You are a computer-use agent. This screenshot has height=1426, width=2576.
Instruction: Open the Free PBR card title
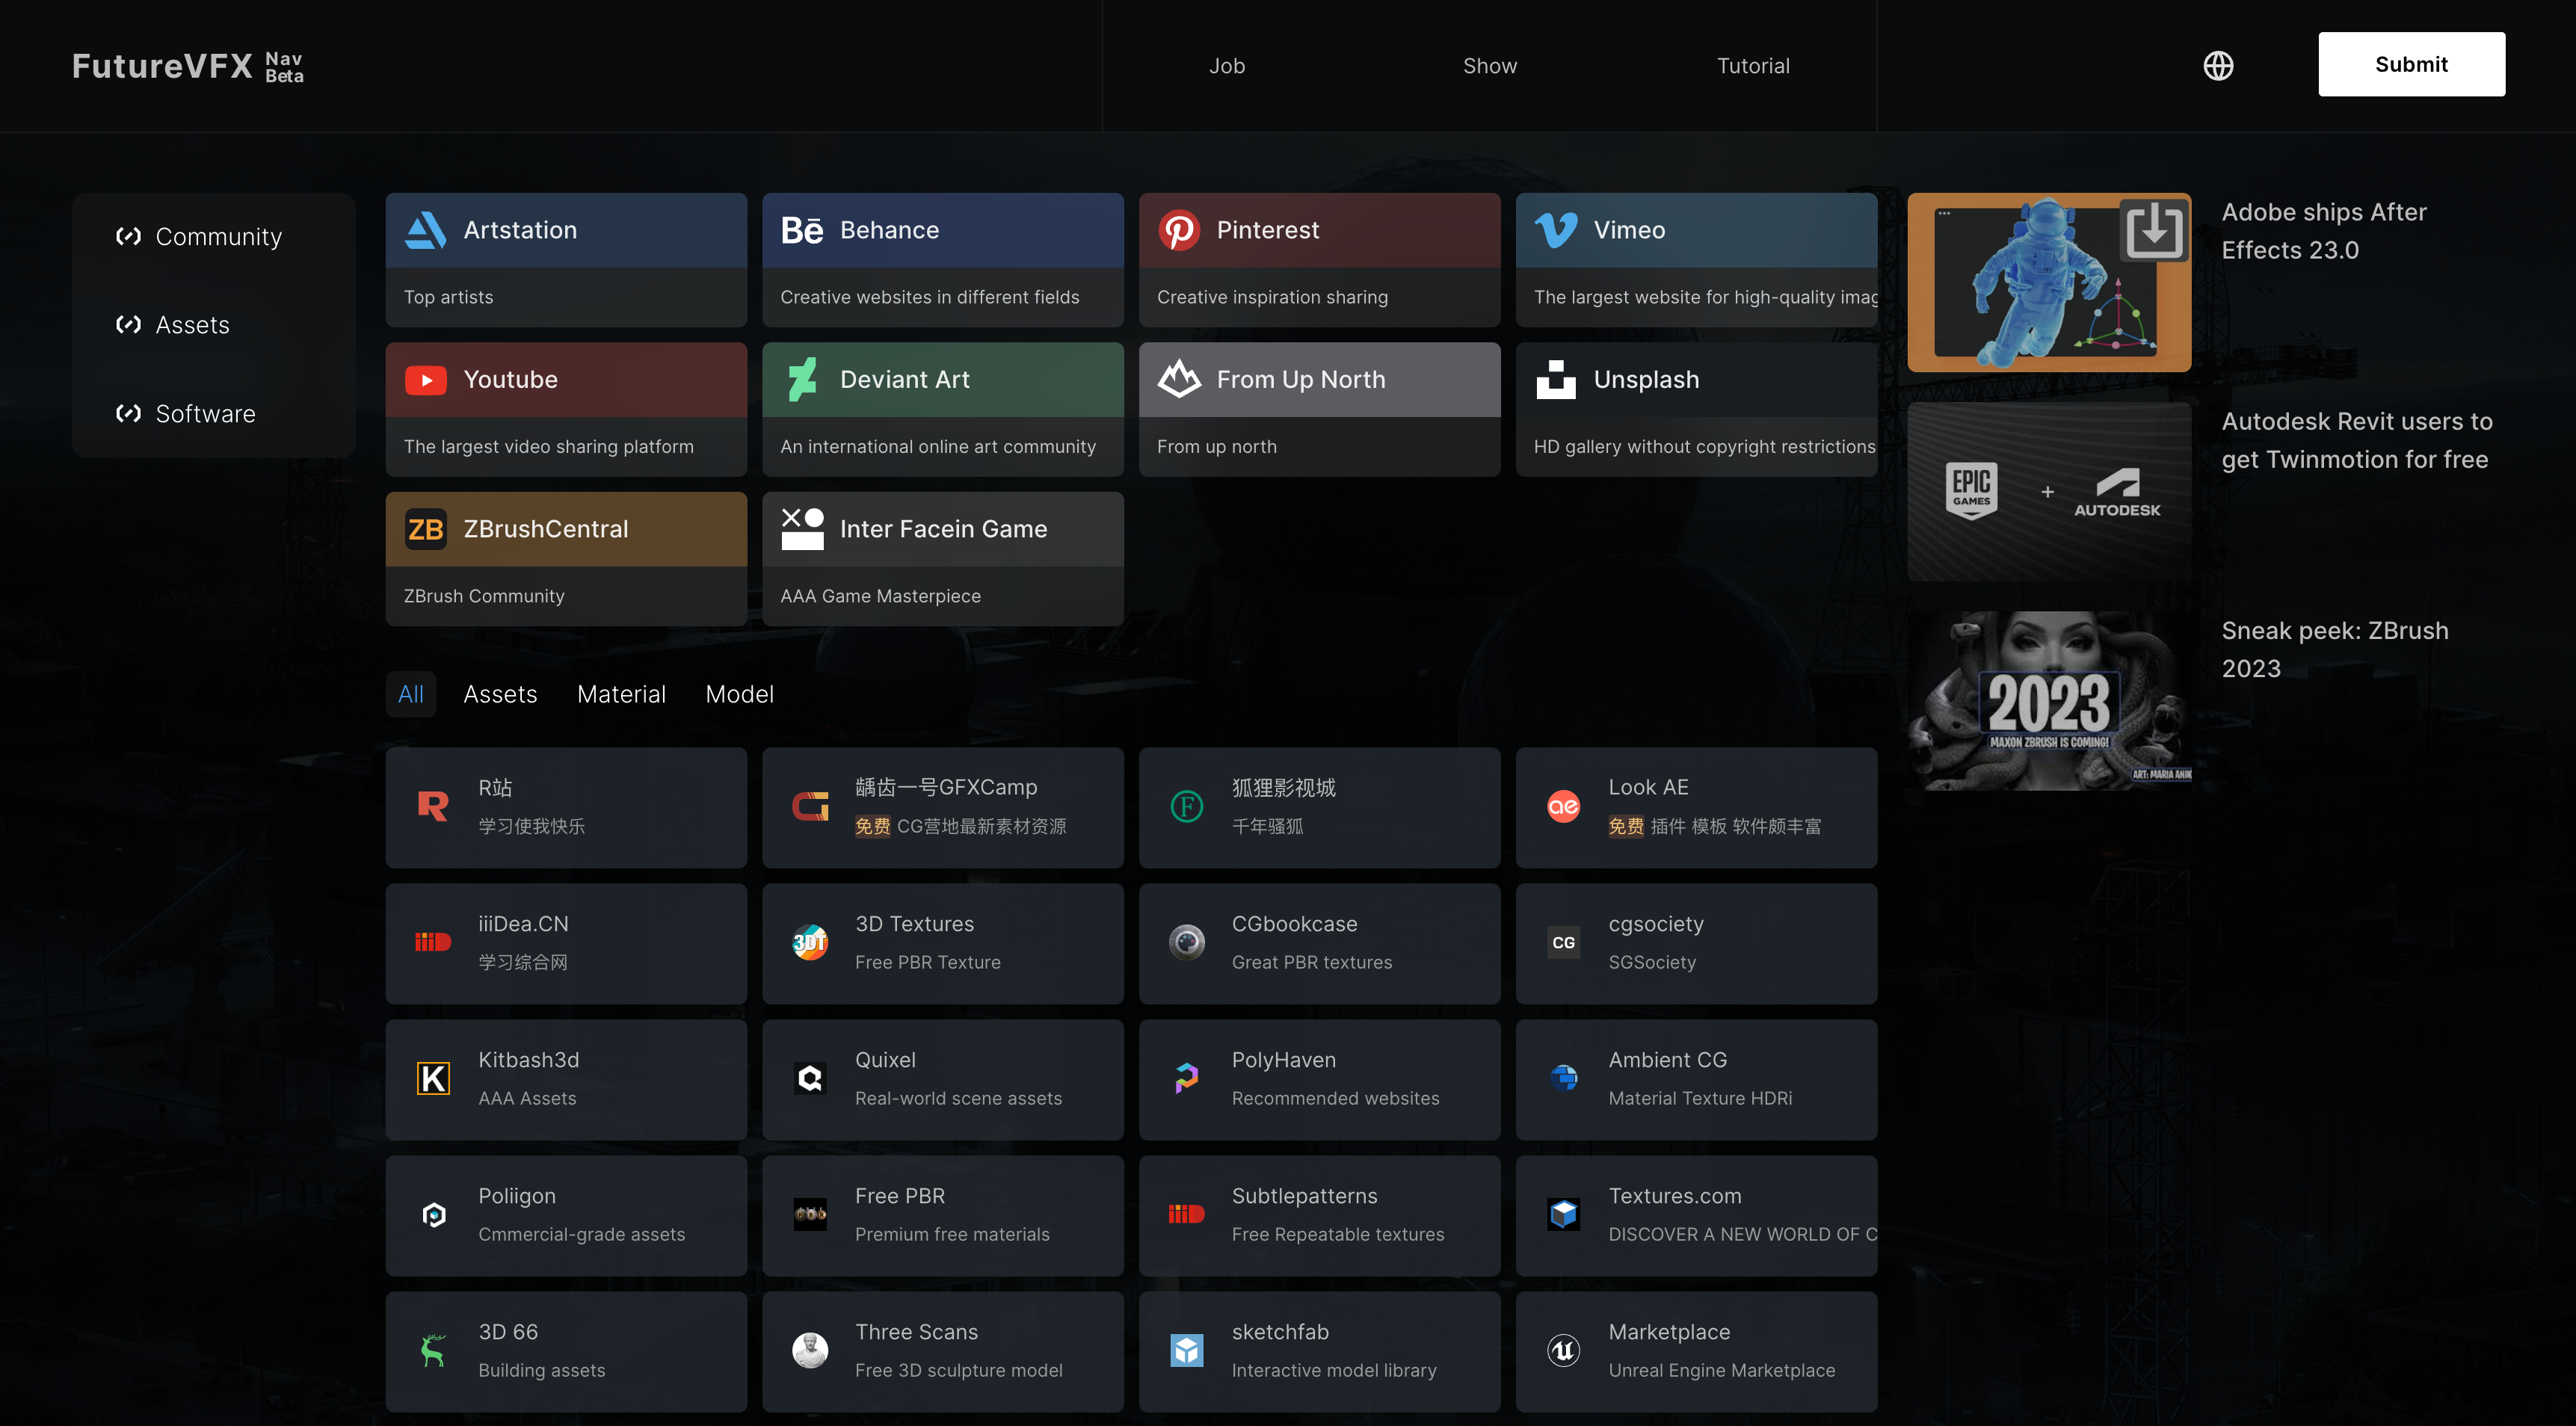click(x=899, y=1196)
